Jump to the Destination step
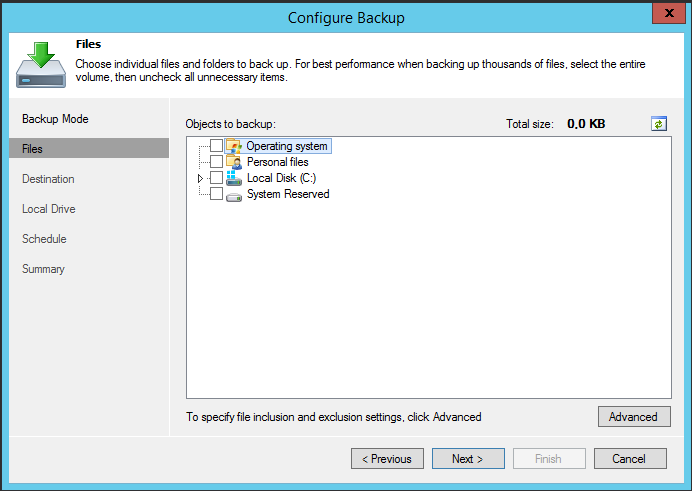 (x=48, y=179)
